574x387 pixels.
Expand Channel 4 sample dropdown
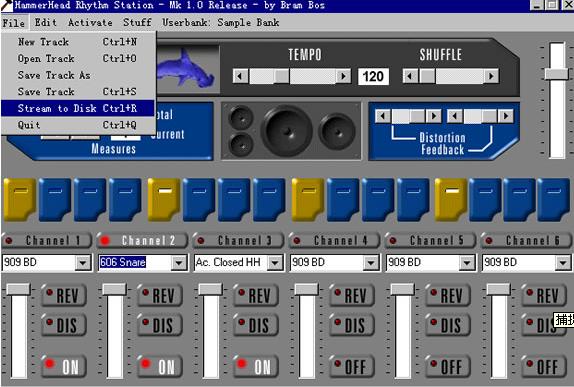370,263
